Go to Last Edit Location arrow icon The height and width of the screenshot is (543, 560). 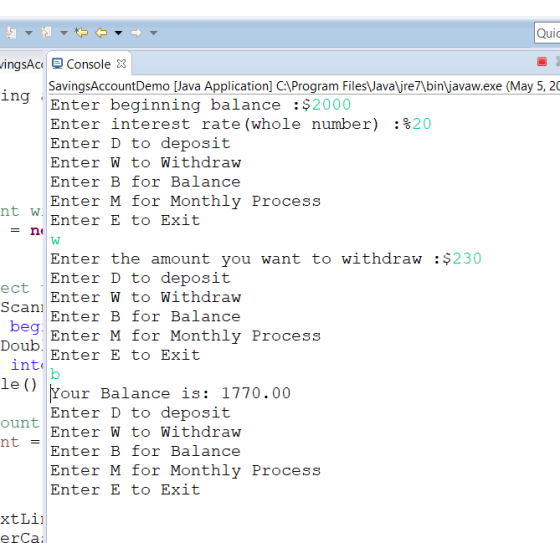pyautogui.click(x=81, y=33)
